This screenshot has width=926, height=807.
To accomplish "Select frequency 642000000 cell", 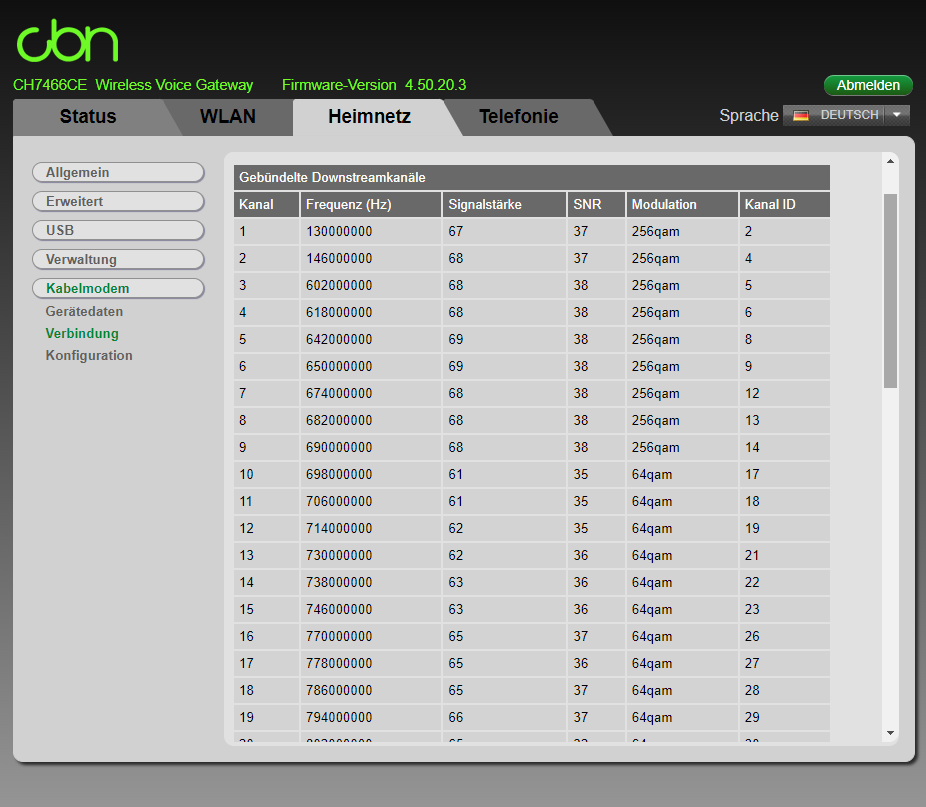I will pos(371,339).
